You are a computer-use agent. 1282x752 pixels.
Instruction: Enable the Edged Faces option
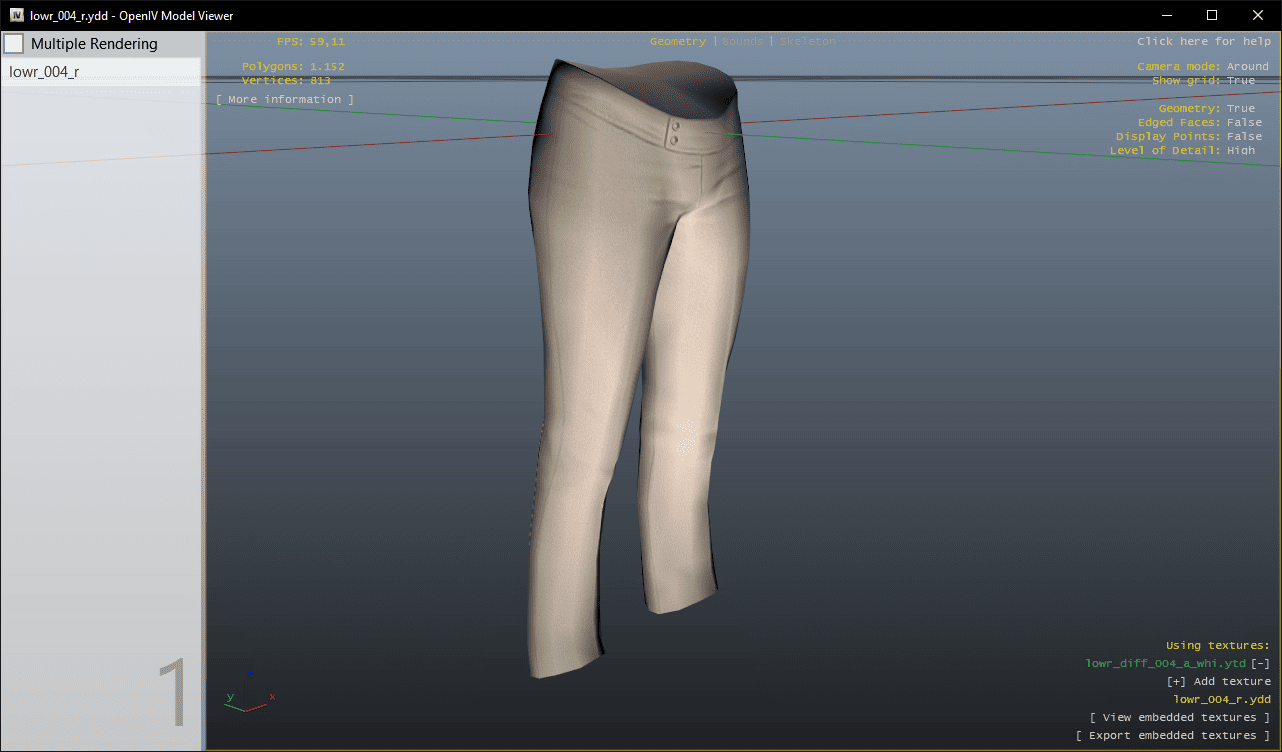click(1244, 123)
